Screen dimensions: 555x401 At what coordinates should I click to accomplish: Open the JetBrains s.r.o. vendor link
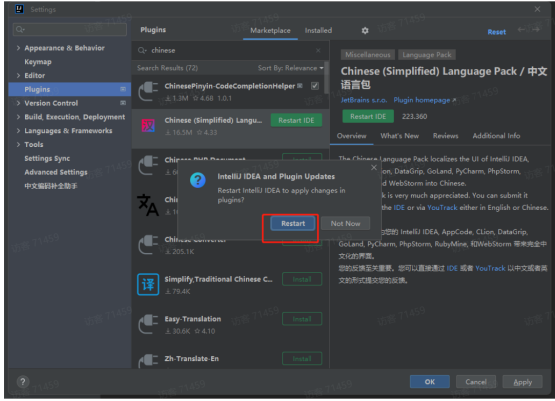click(364, 100)
